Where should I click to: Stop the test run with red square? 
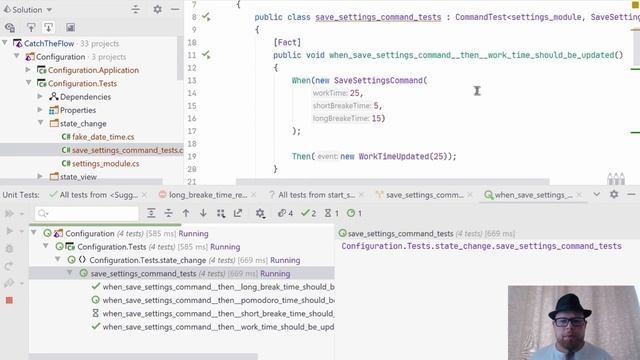point(9,300)
